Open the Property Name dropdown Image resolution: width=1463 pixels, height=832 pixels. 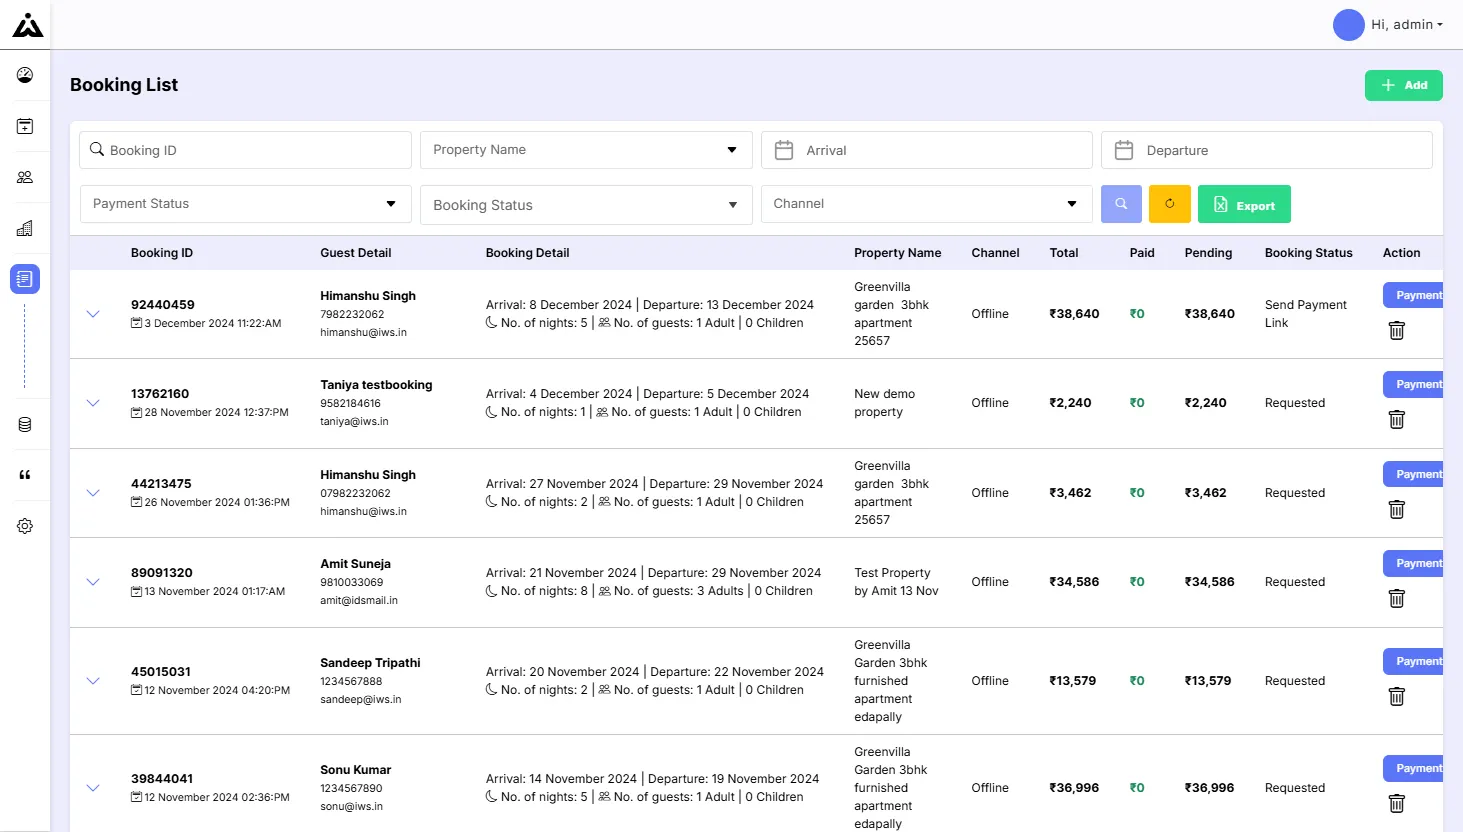coord(586,150)
